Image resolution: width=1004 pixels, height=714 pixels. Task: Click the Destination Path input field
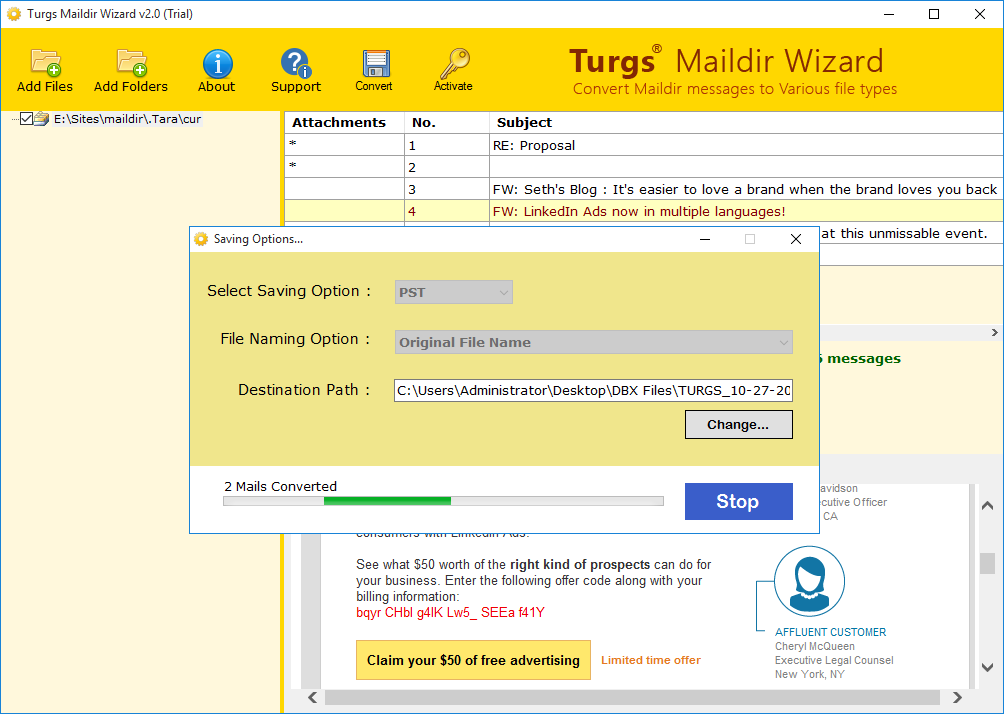tap(594, 391)
